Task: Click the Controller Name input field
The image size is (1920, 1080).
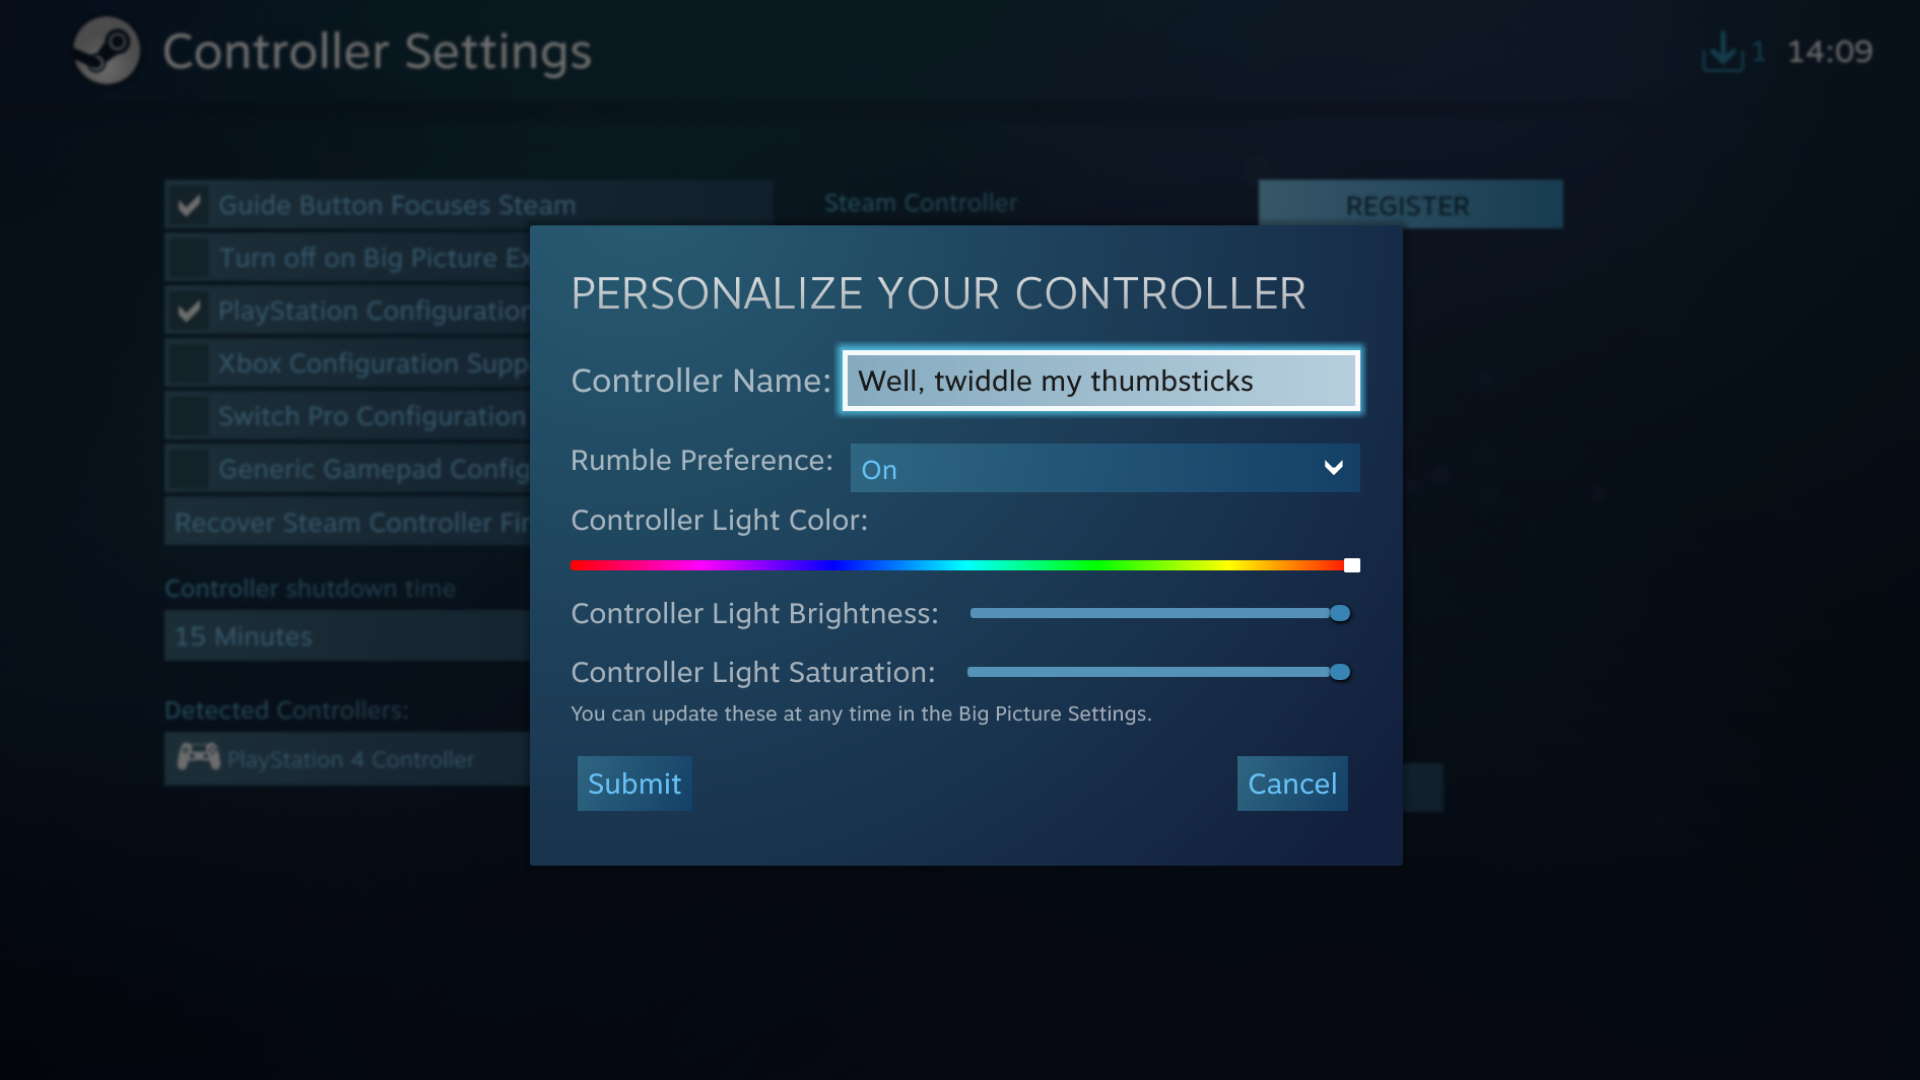Action: (x=1100, y=380)
